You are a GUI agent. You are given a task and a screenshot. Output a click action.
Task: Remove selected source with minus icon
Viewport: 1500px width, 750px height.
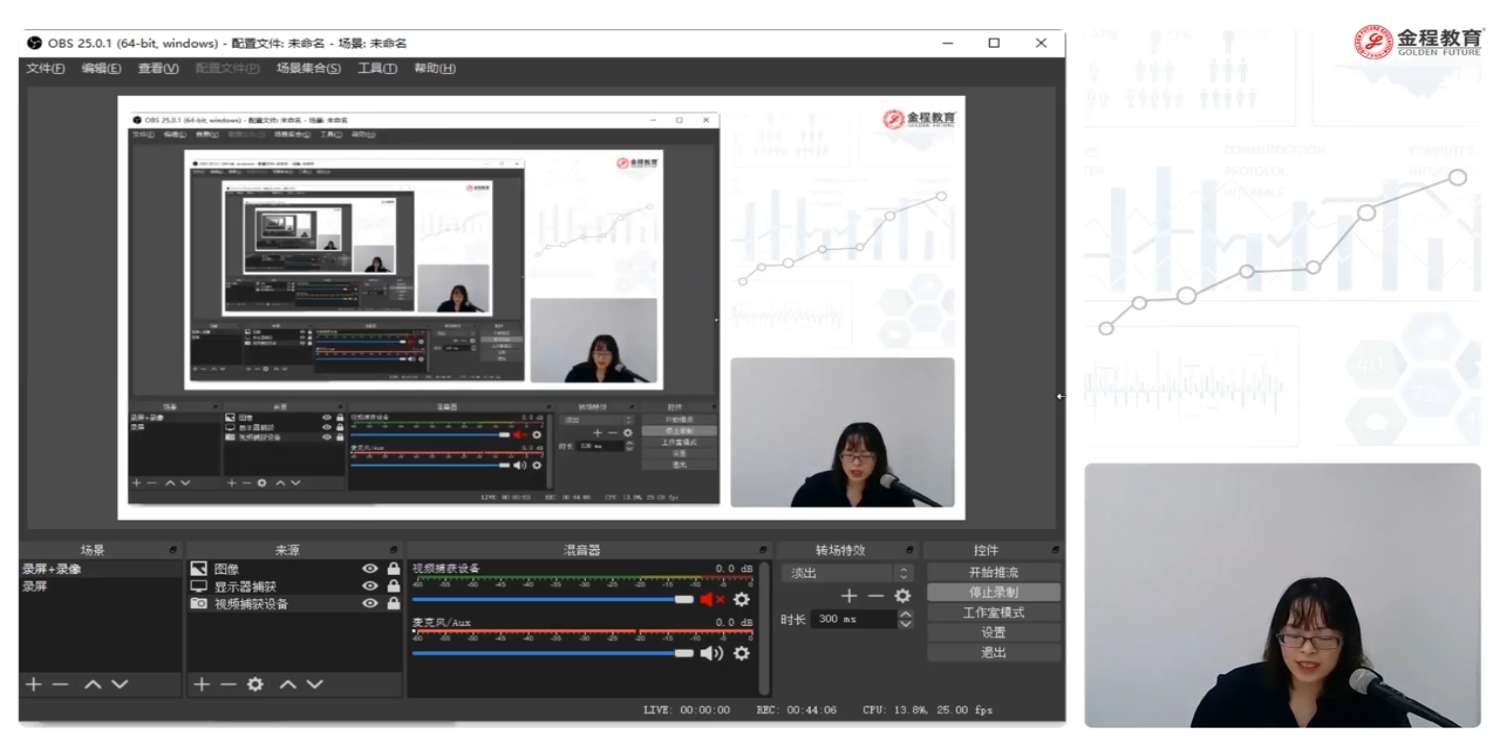coord(228,684)
